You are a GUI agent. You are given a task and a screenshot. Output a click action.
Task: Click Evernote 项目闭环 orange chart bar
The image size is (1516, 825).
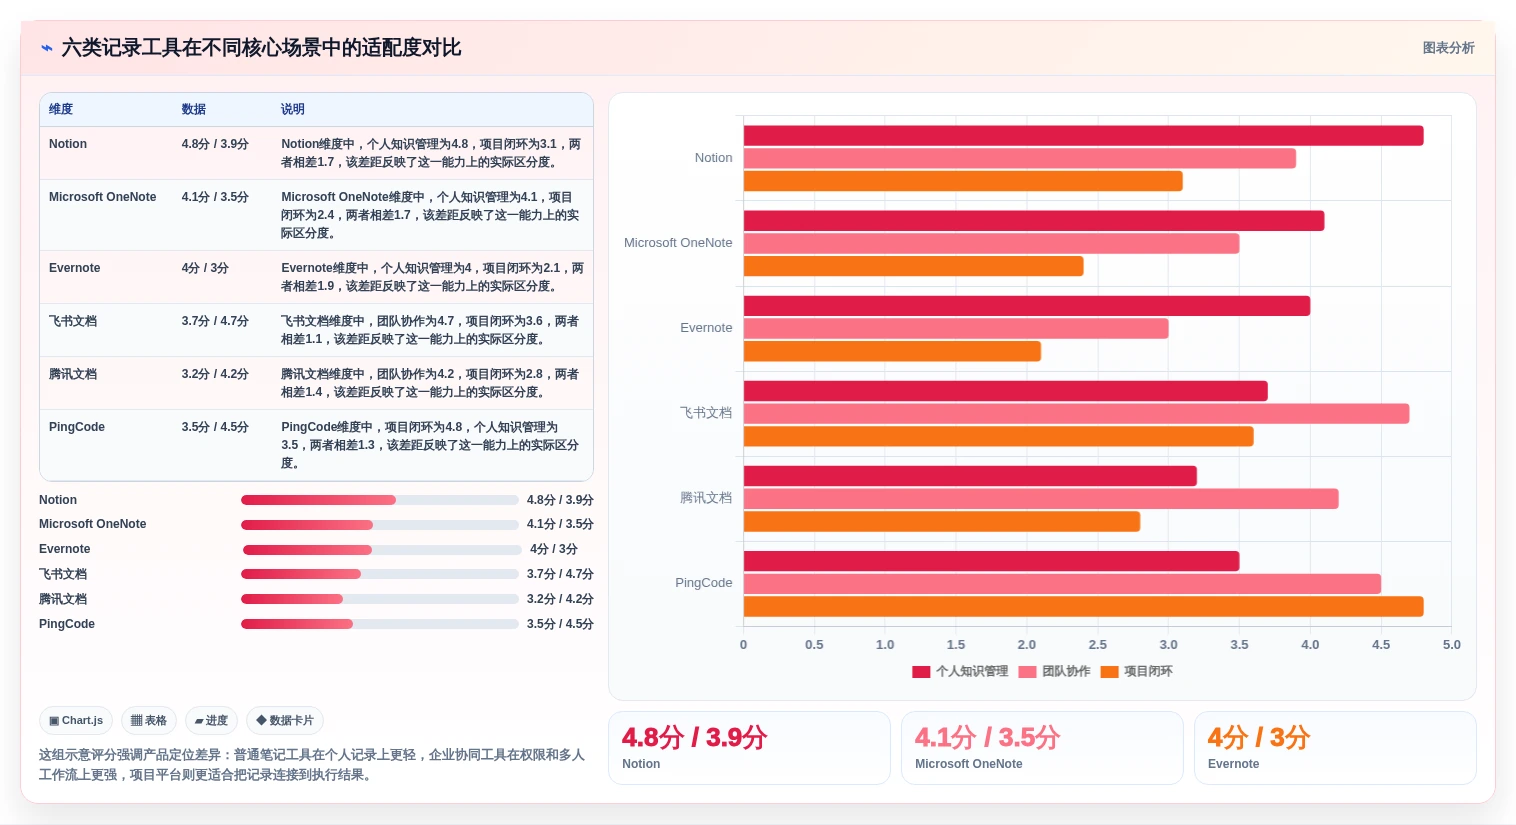coord(892,351)
